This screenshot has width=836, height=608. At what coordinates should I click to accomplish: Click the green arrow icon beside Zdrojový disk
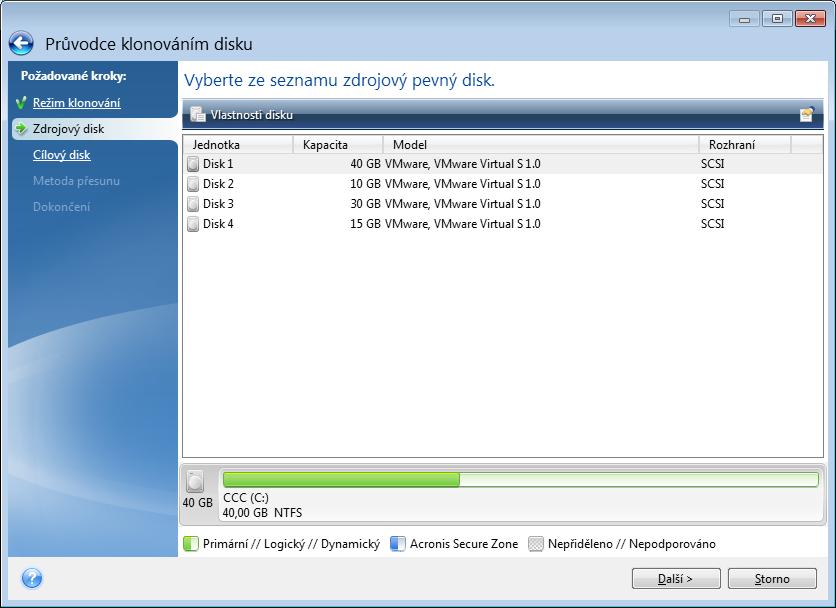tap(21, 129)
